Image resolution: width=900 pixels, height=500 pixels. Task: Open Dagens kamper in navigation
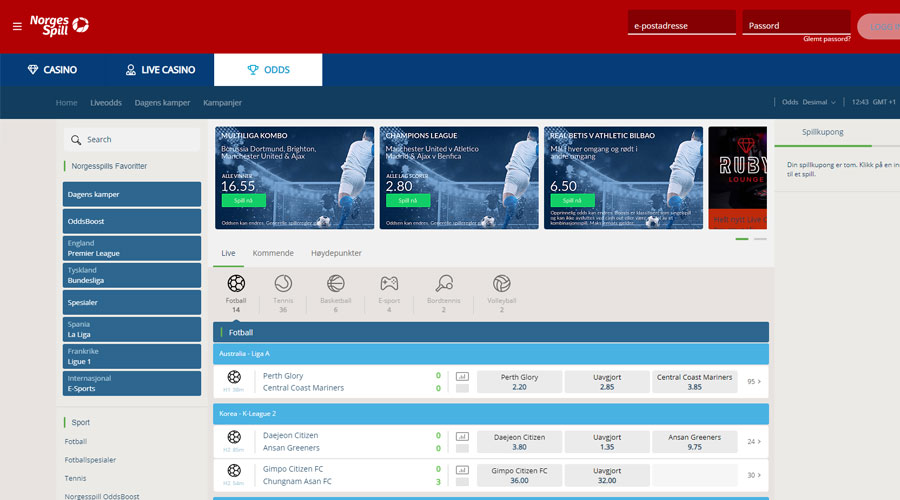click(162, 103)
